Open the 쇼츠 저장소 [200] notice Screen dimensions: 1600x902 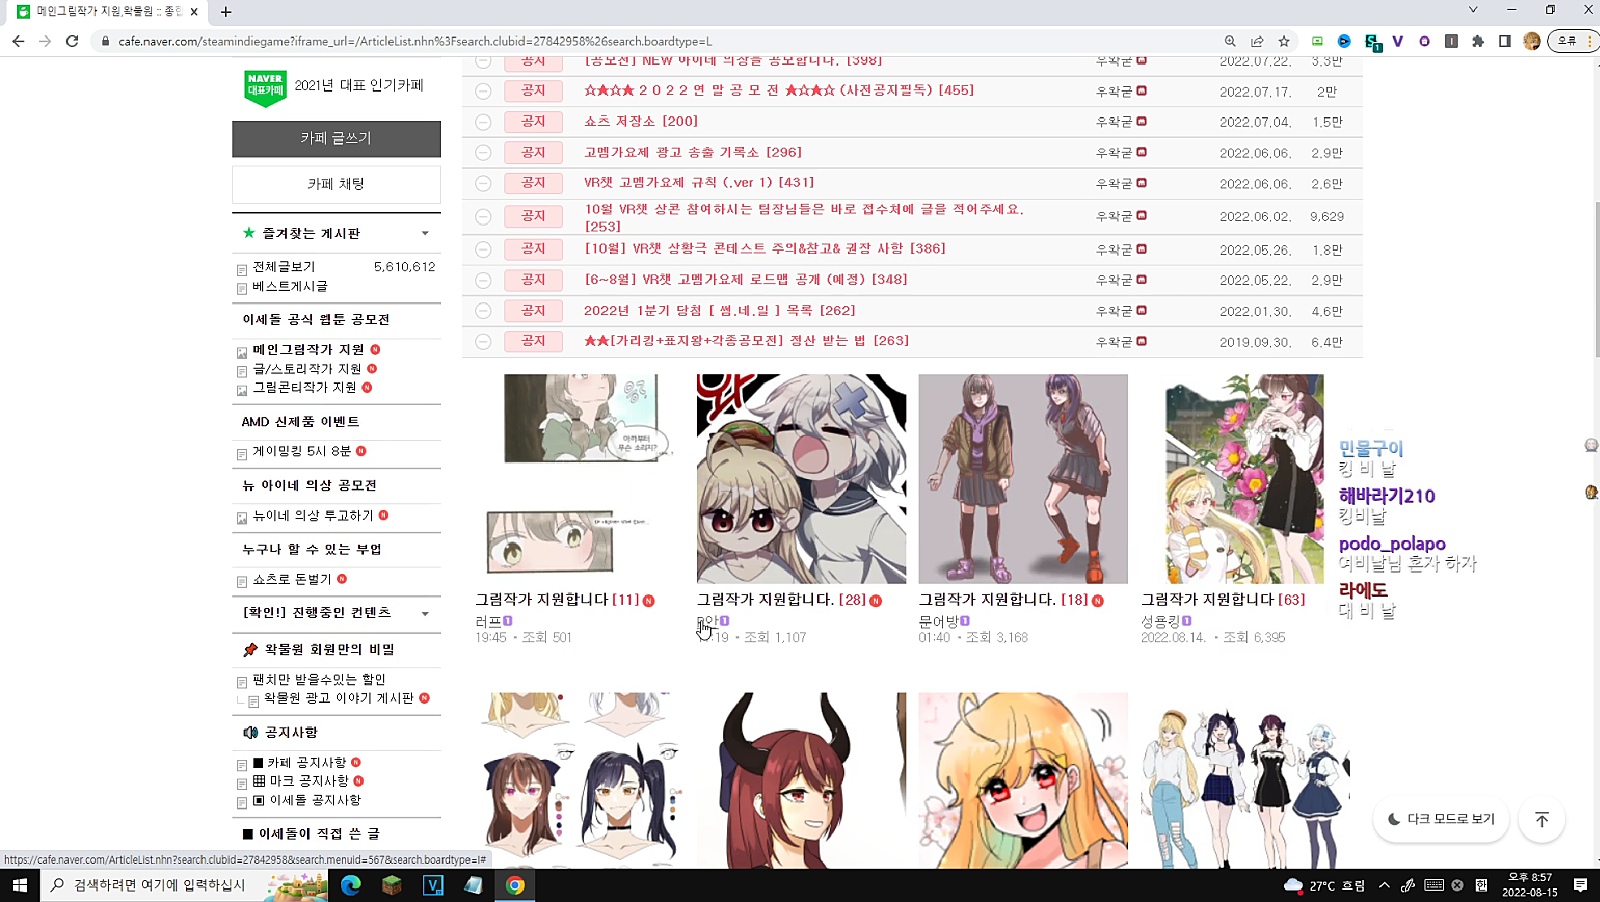pyautogui.click(x=641, y=121)
